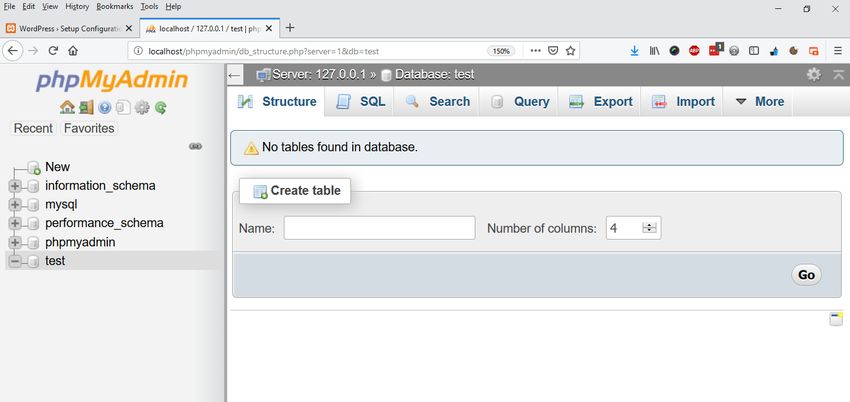The height and width of the screenshot is (402, 850).
Task: Open page actions three-dot menu
Action: tap(536, 51)
